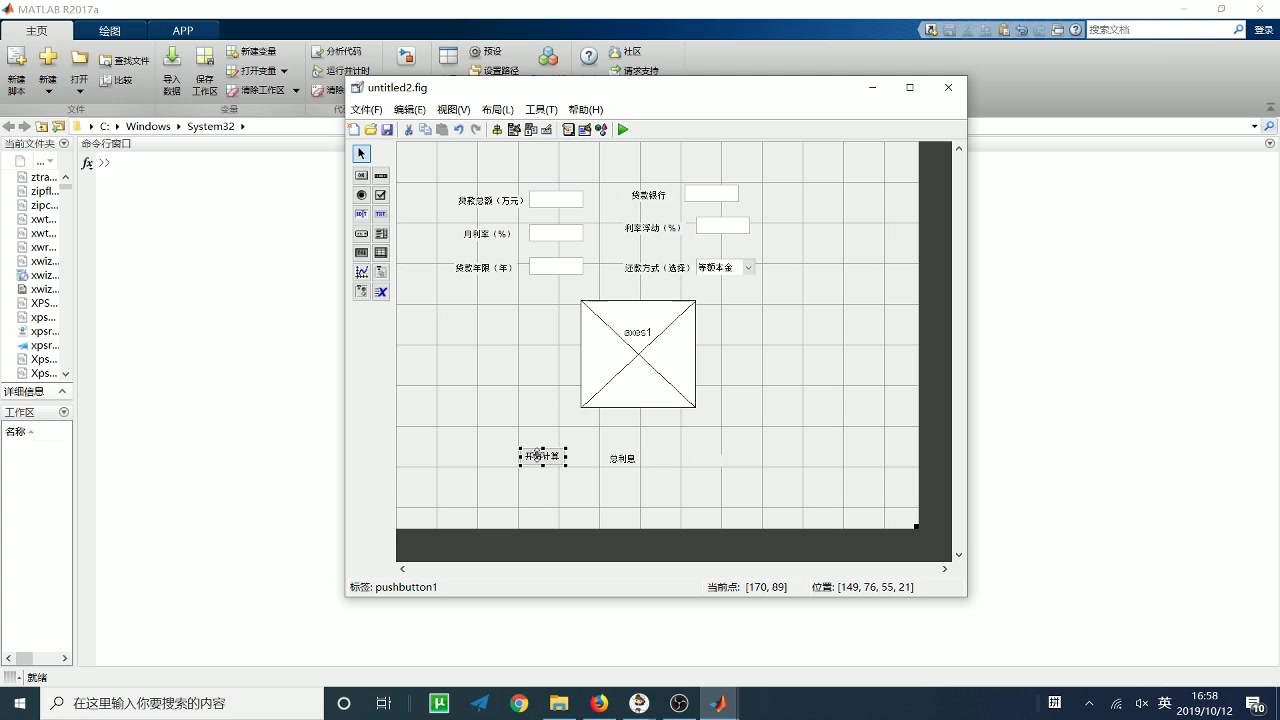Click New figure icon in GUIDE toolbar
The image size is (1280, 720).
(x=354, y=130)
